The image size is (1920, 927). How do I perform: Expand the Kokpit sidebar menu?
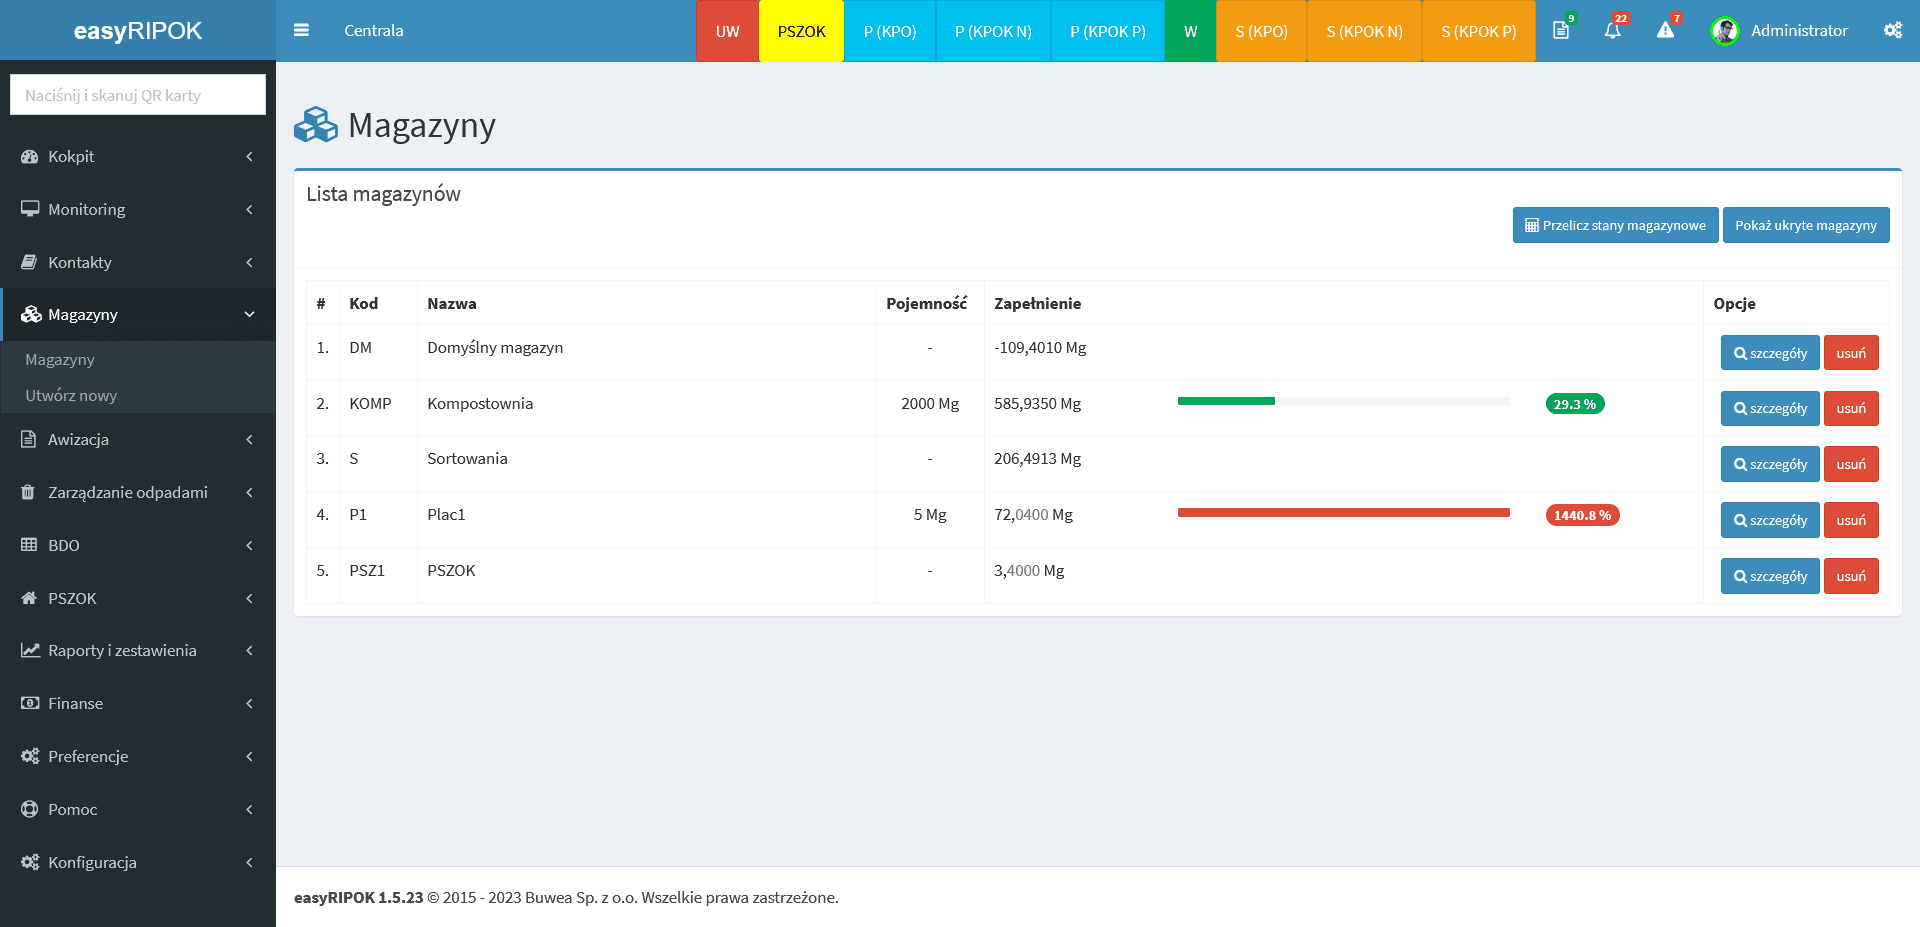click(138, 157)
